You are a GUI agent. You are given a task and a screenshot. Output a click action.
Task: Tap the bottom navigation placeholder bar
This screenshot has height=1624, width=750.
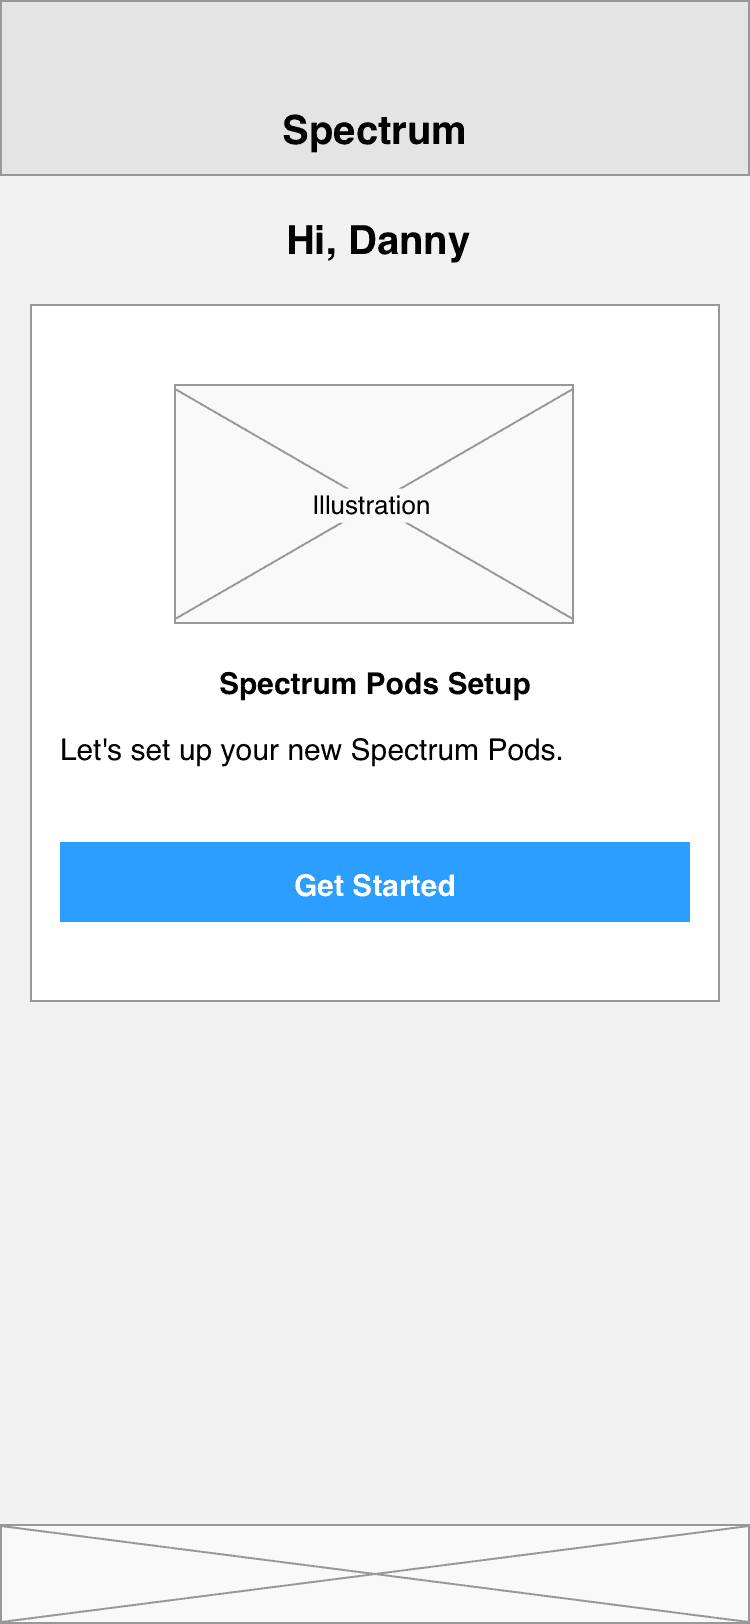(375, 1573)
